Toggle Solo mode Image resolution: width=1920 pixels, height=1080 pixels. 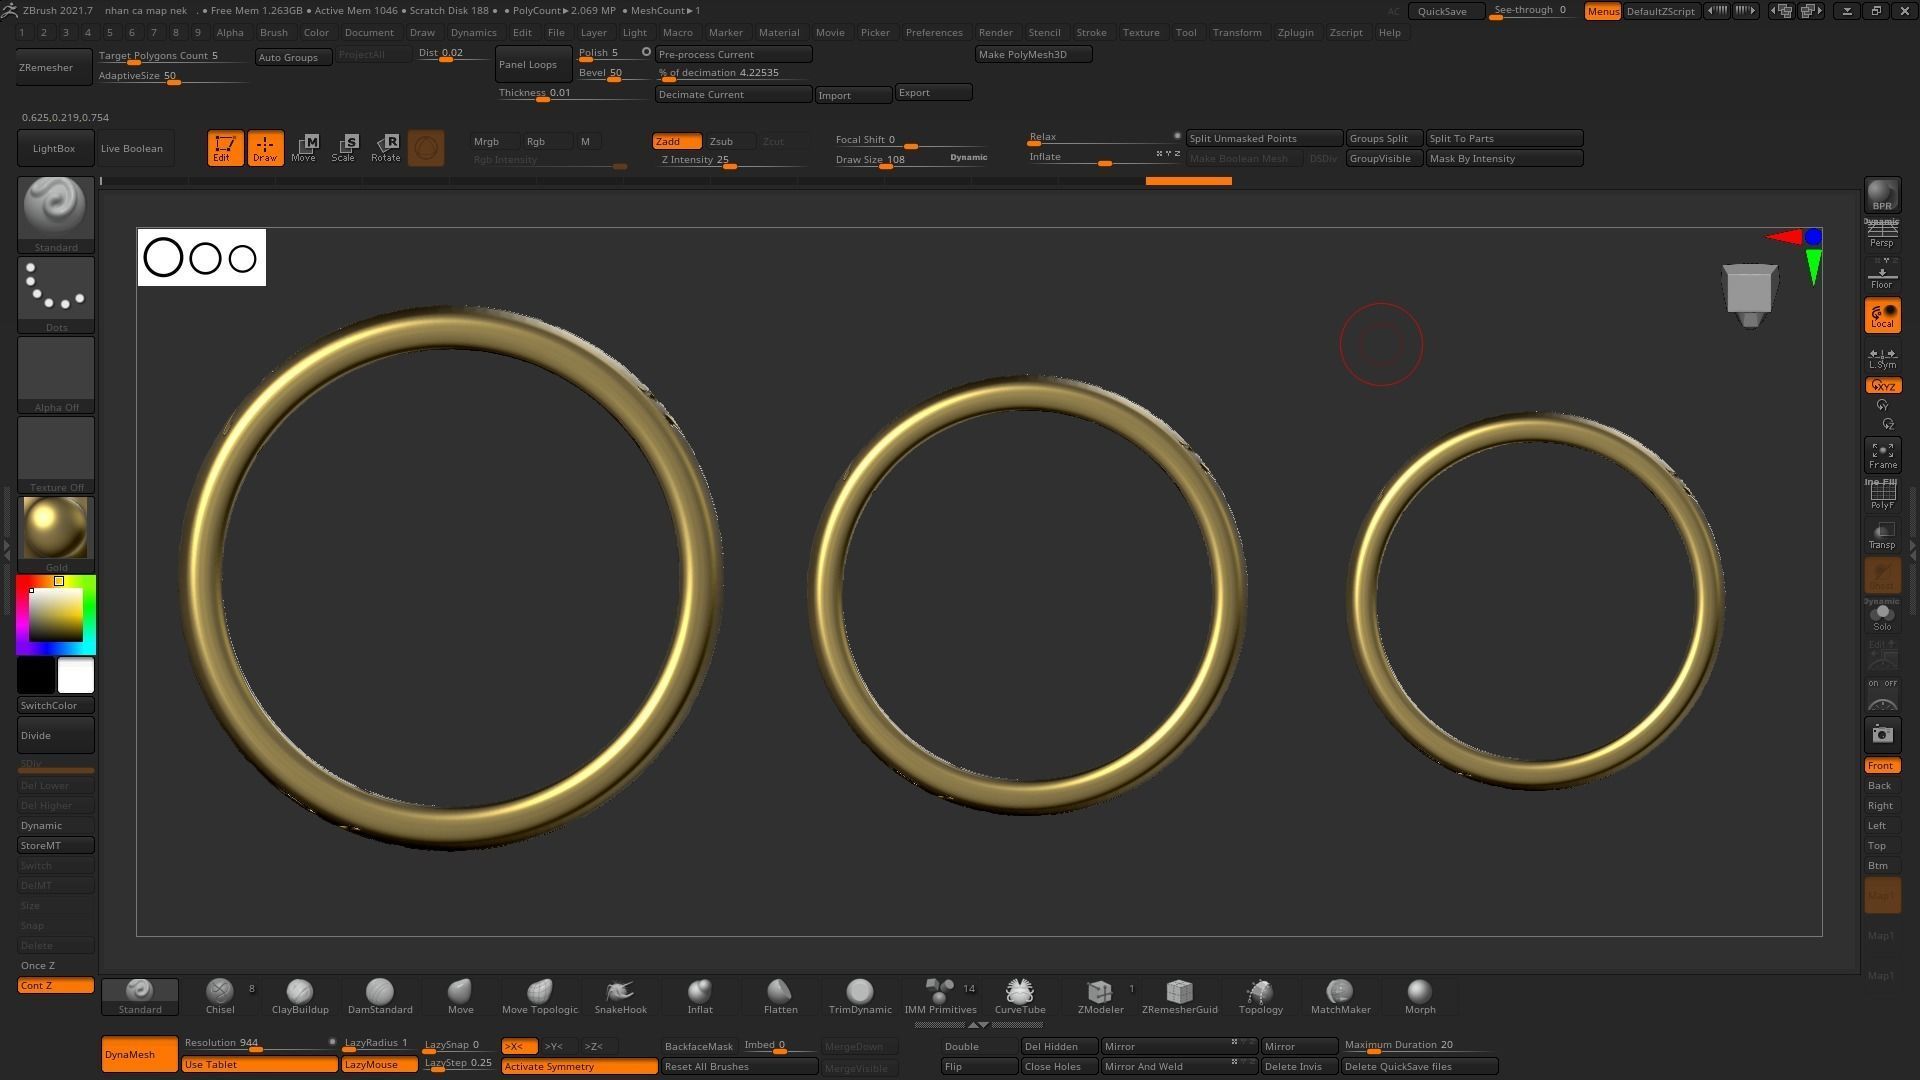tap(1882, 616)
